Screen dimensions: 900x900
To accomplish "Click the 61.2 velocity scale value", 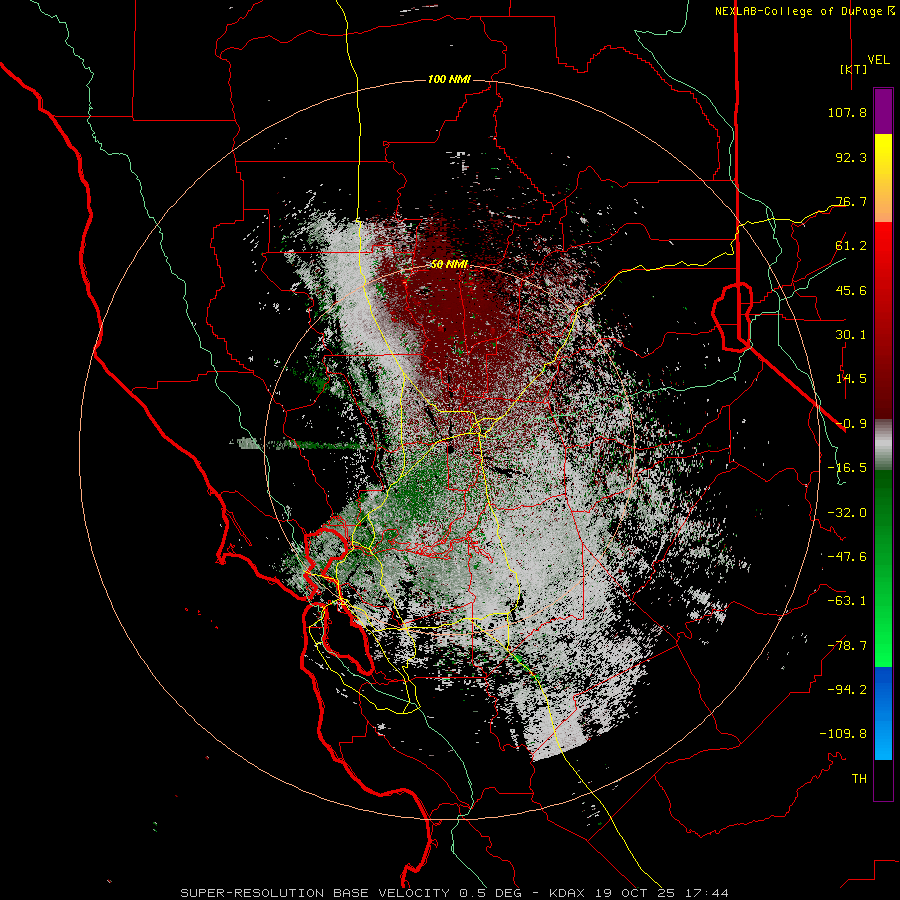I will tap(851, 246).
